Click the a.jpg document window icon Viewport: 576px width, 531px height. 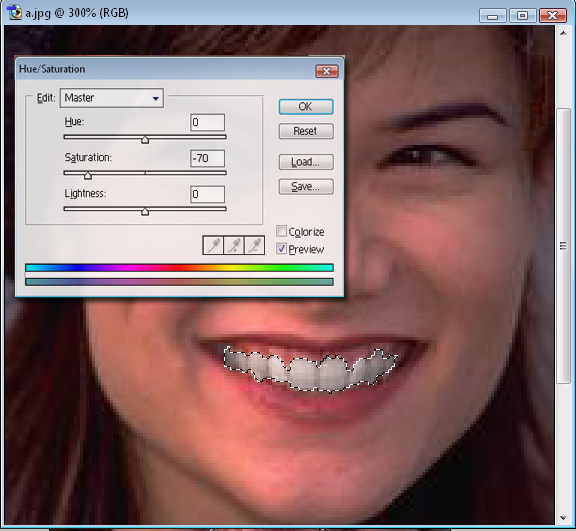[14, 12]
